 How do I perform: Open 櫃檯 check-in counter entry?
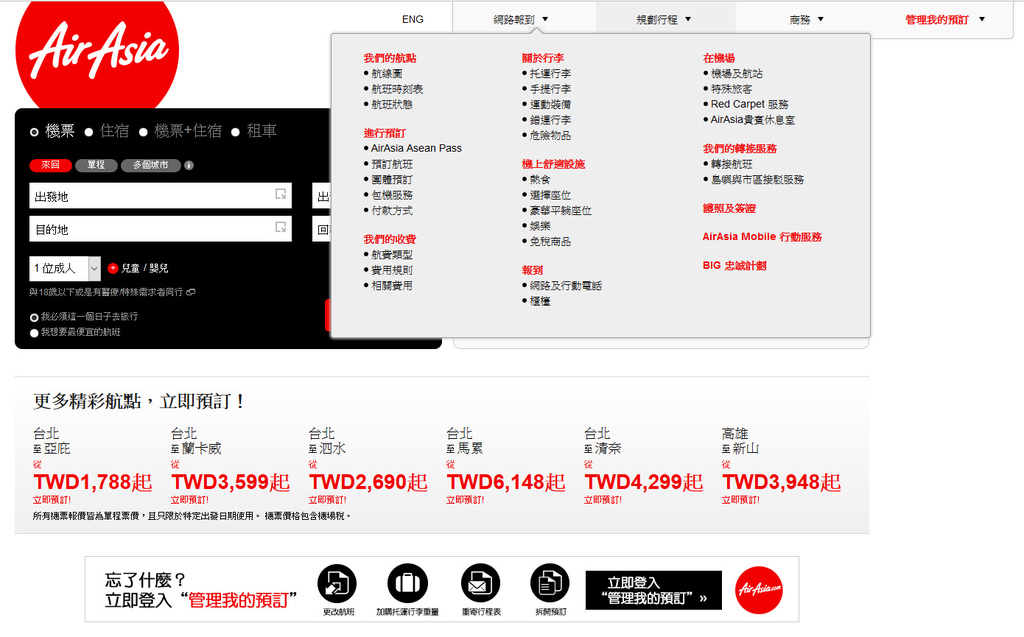coord(540,301)
